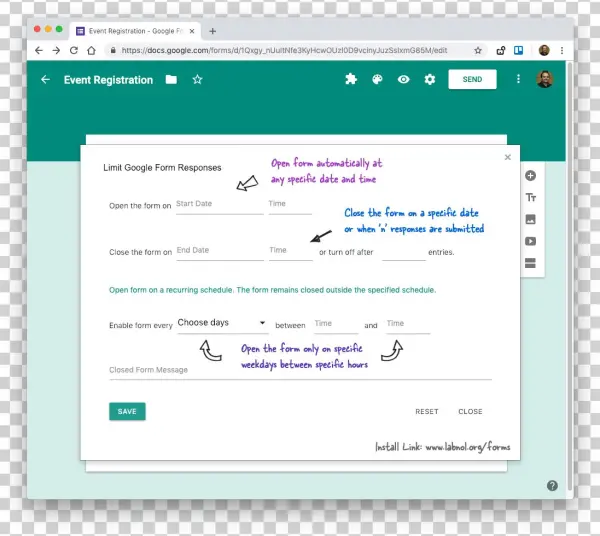Open Chrome's three-dot menu
600x536 pixels.
[x=563, y=50]
